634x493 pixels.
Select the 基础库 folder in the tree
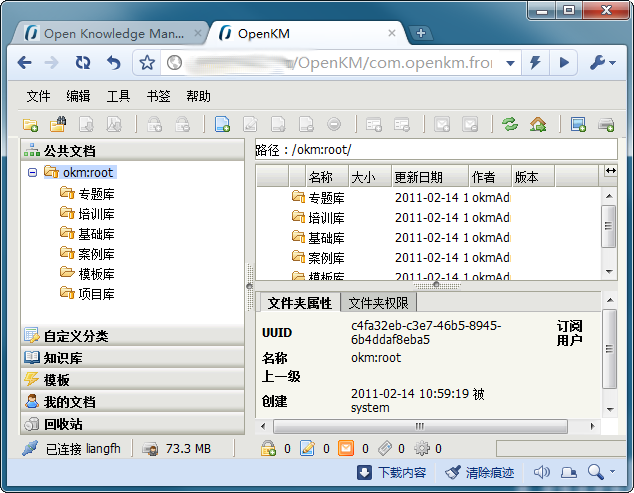96,234
